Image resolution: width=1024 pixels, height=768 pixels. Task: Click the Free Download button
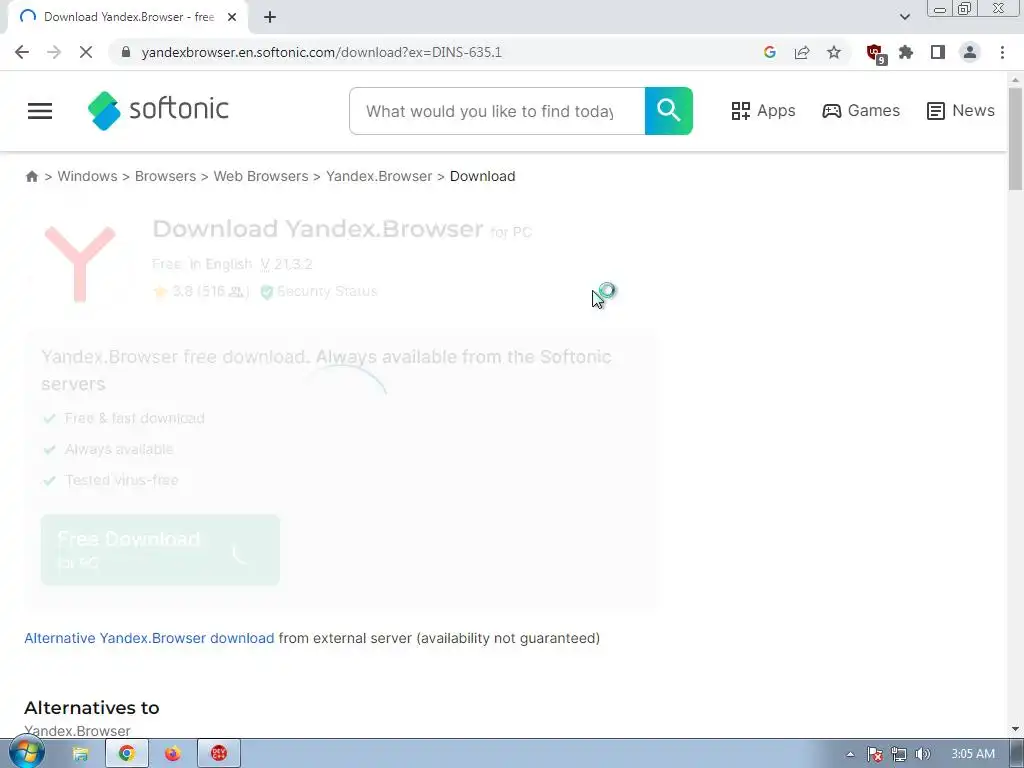tap(160, 550)
